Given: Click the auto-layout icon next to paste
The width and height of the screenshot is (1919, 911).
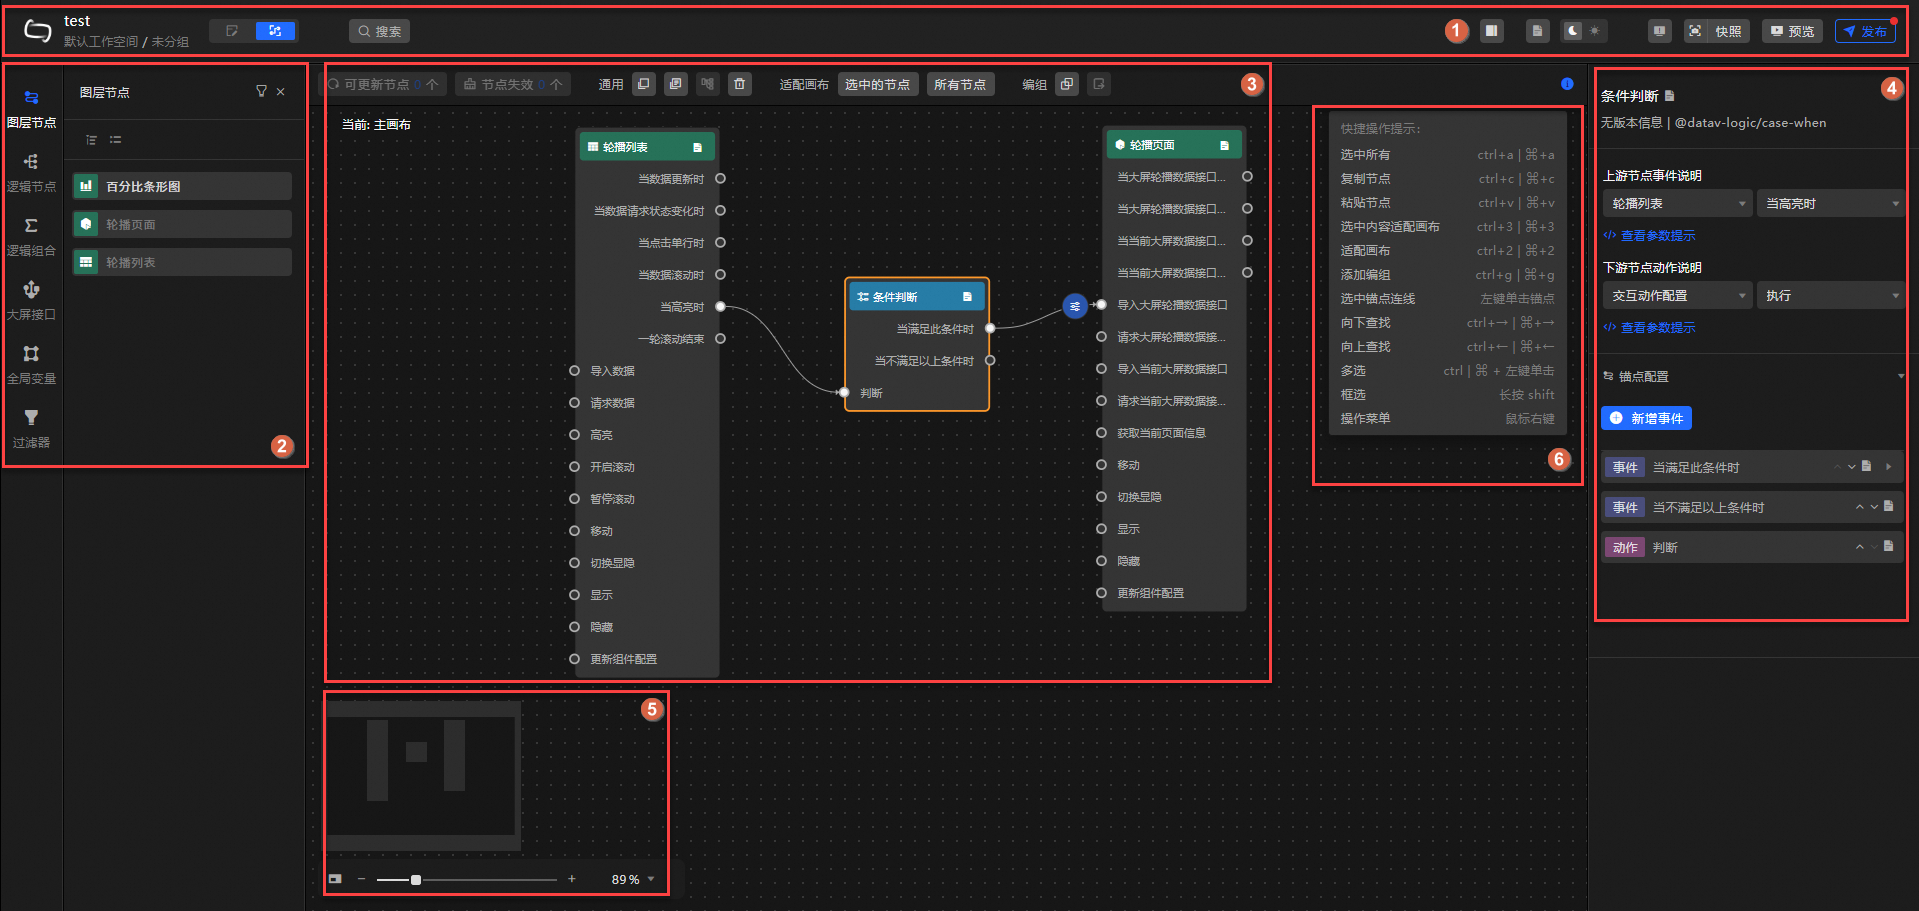Looking at the screenshot, I should pos(708,84).
